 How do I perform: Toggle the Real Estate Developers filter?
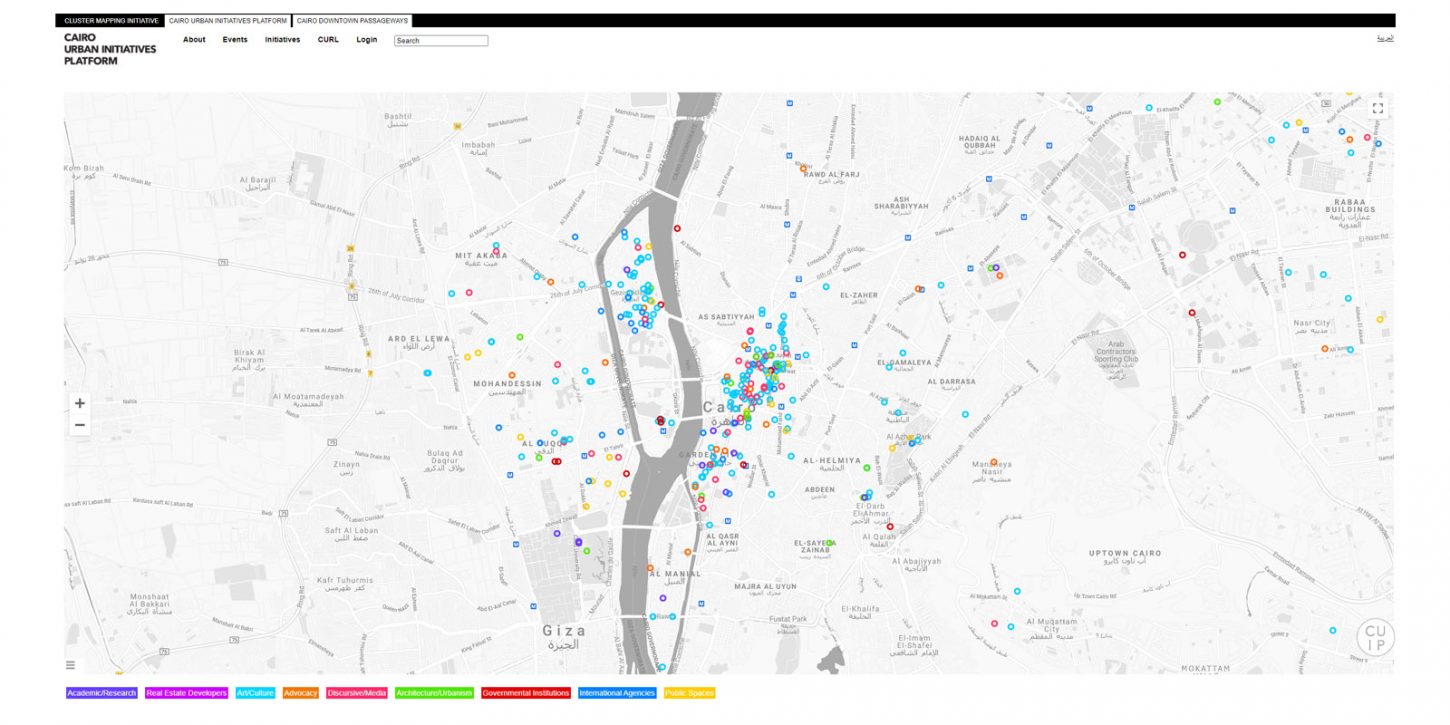(x=186, y=693)
